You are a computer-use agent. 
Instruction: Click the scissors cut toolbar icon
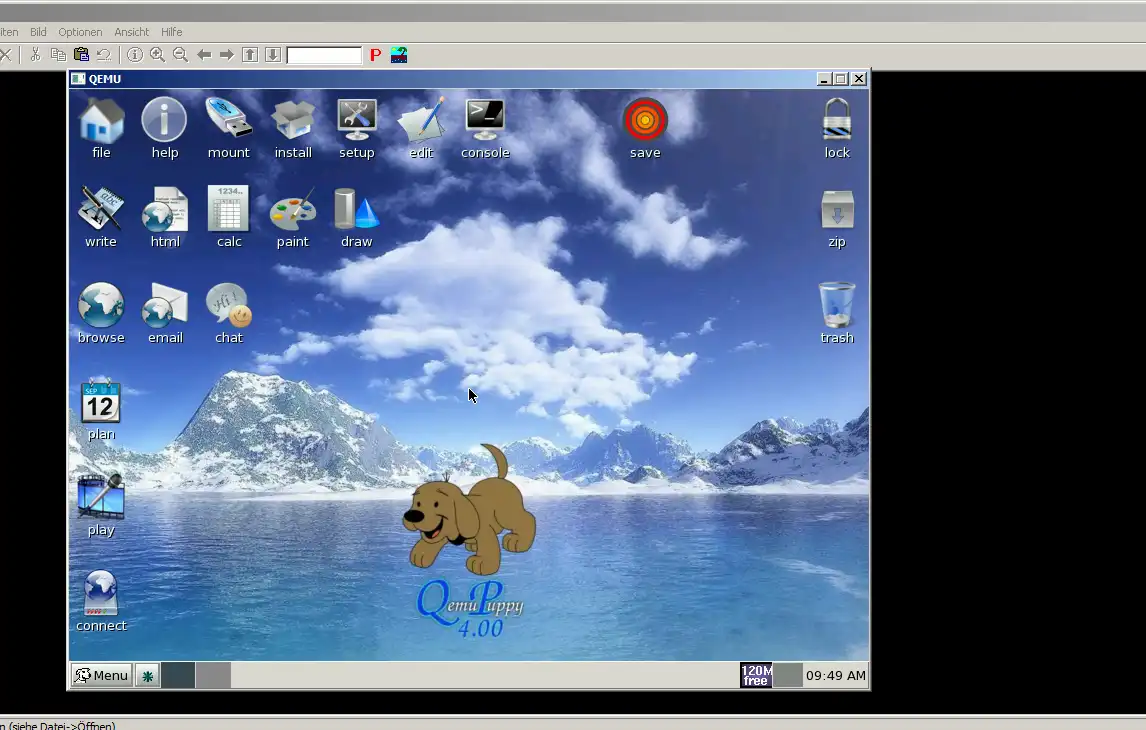coord(35,55)
